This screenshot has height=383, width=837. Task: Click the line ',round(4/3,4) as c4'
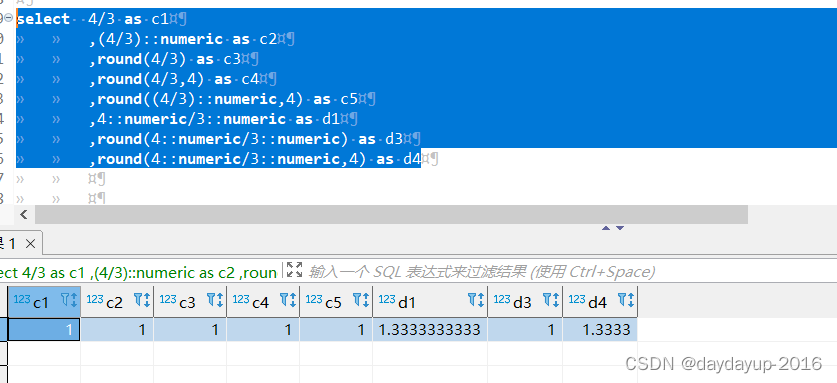[174, 79]
